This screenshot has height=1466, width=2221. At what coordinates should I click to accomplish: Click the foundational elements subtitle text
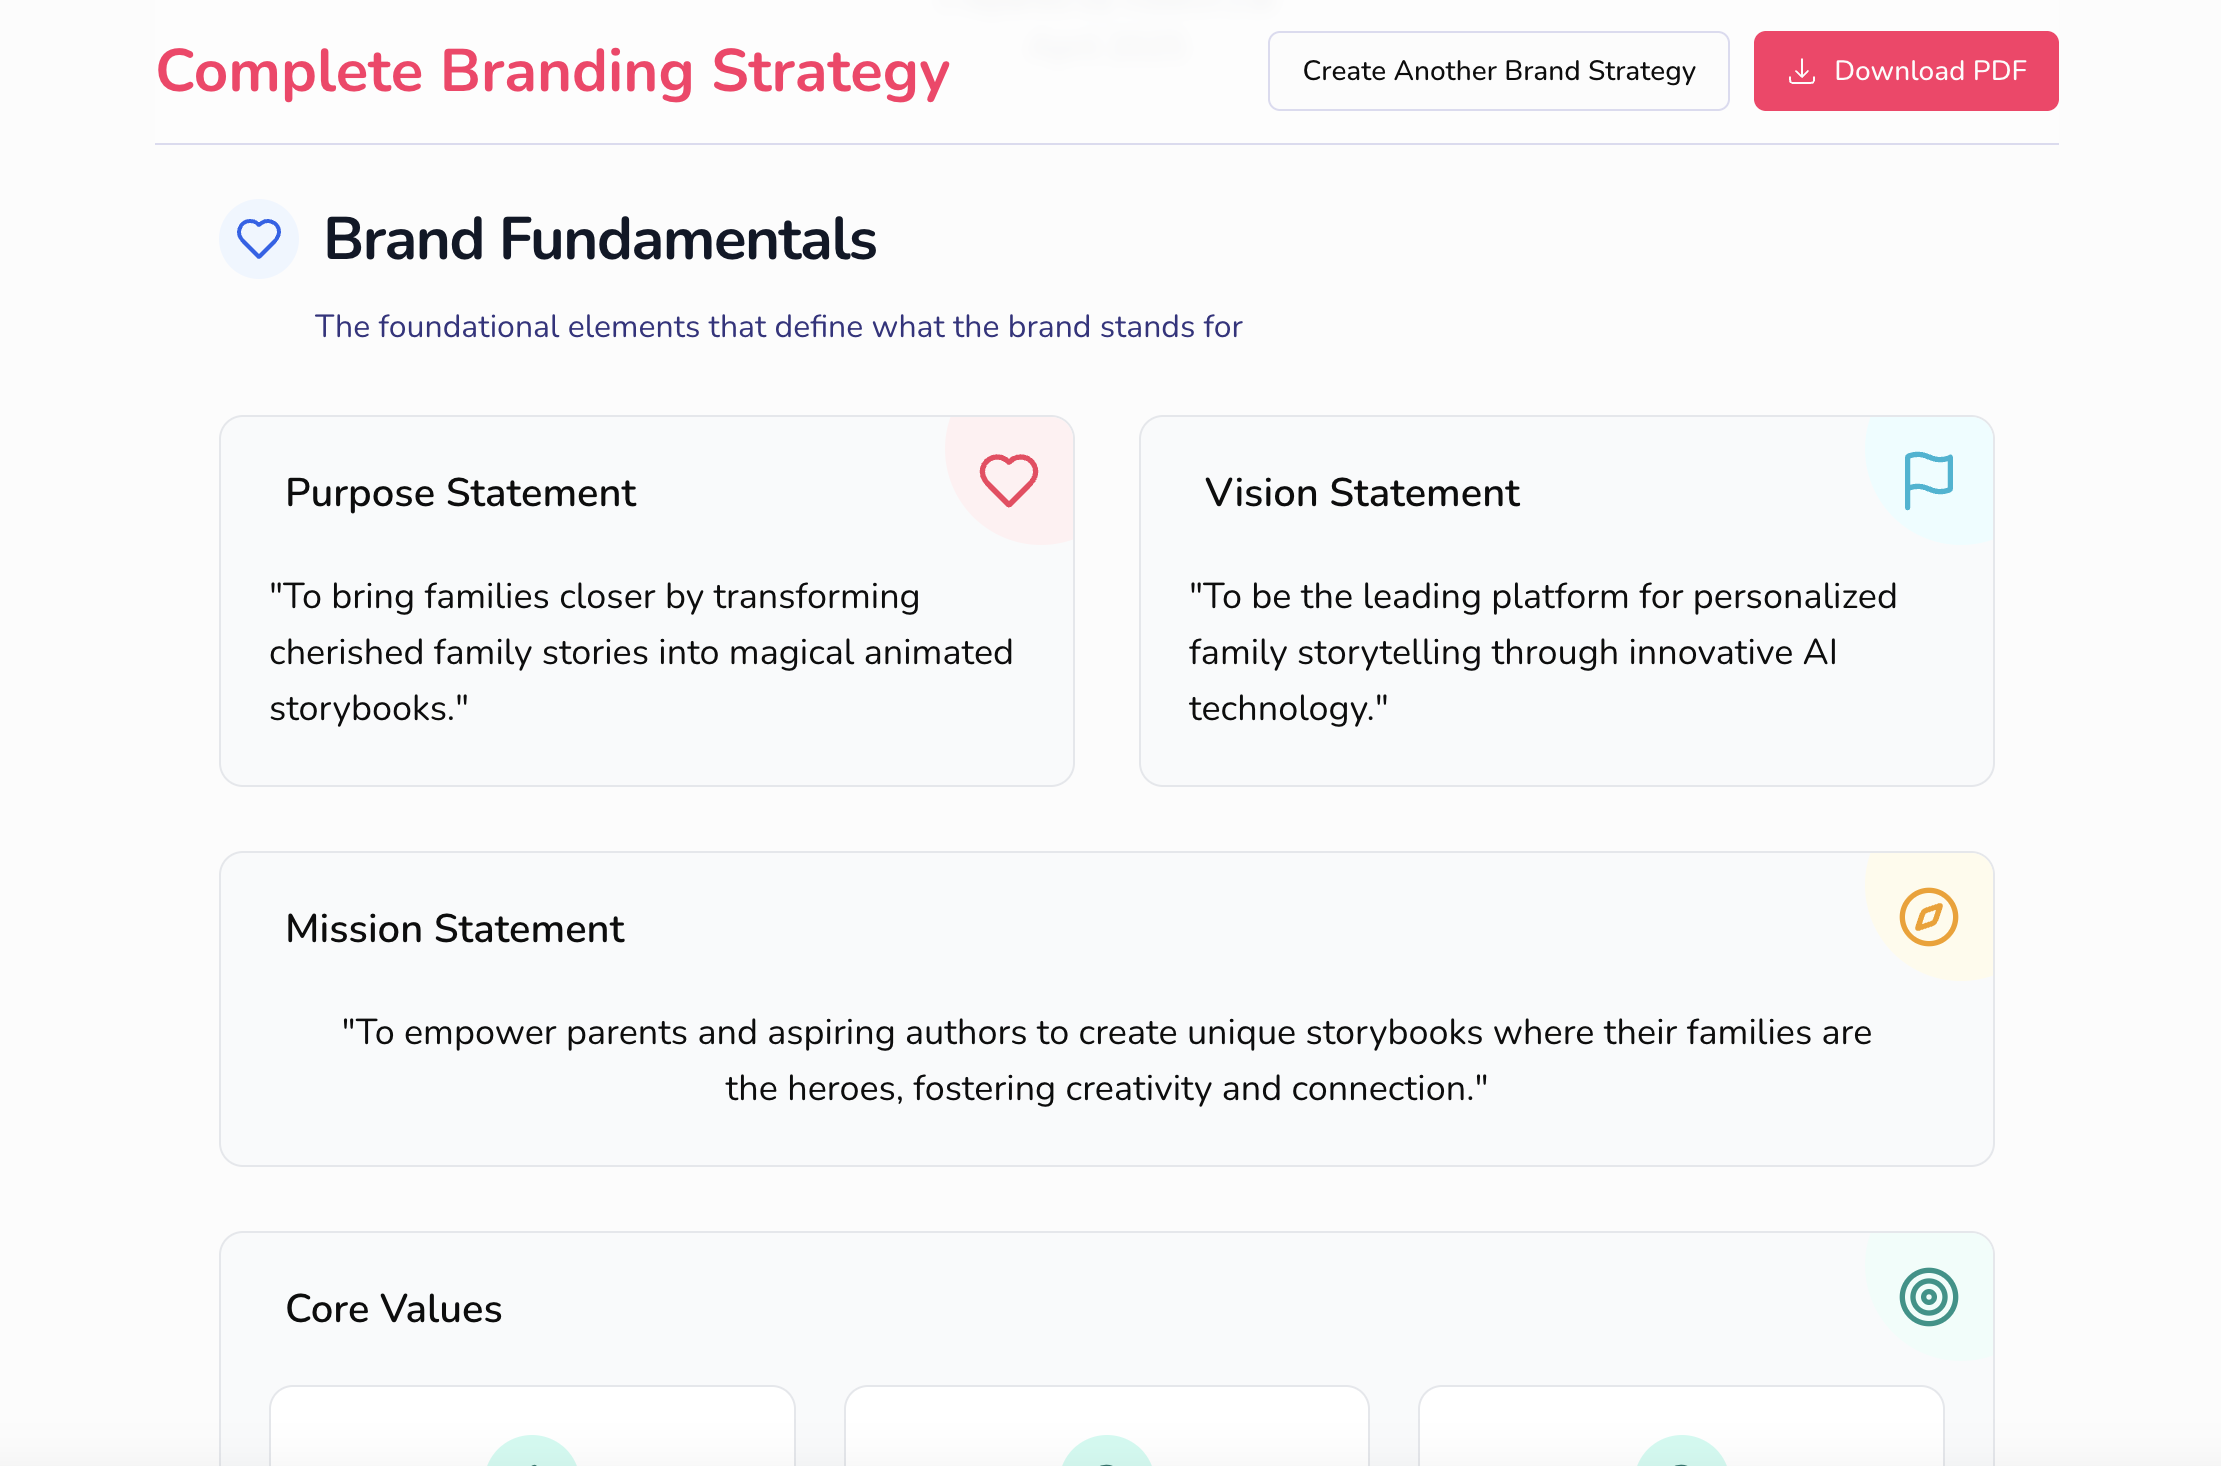click(778, 327)
